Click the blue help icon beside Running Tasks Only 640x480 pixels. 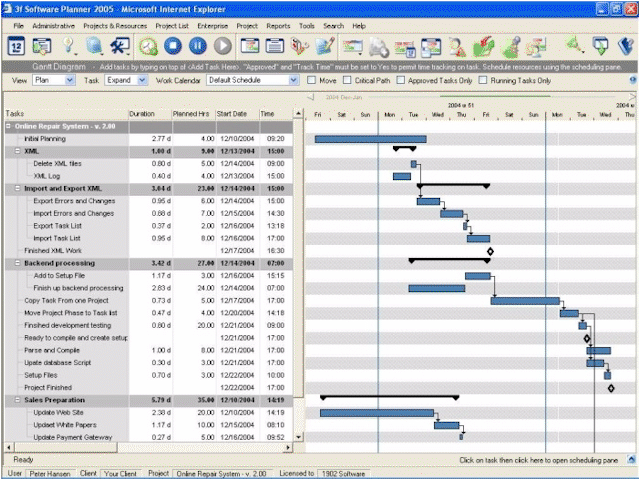click(633, 80)
